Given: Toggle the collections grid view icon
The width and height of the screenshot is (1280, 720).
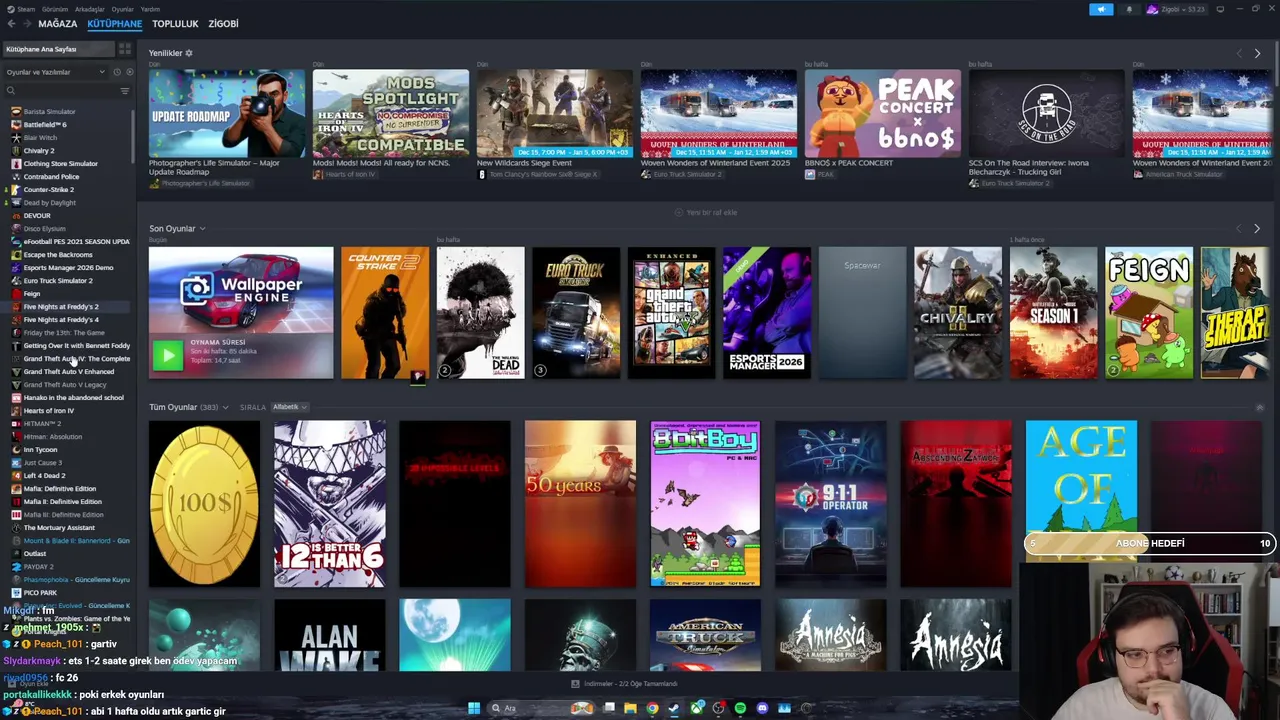Looking at the screenshot, I should [125, 49].
